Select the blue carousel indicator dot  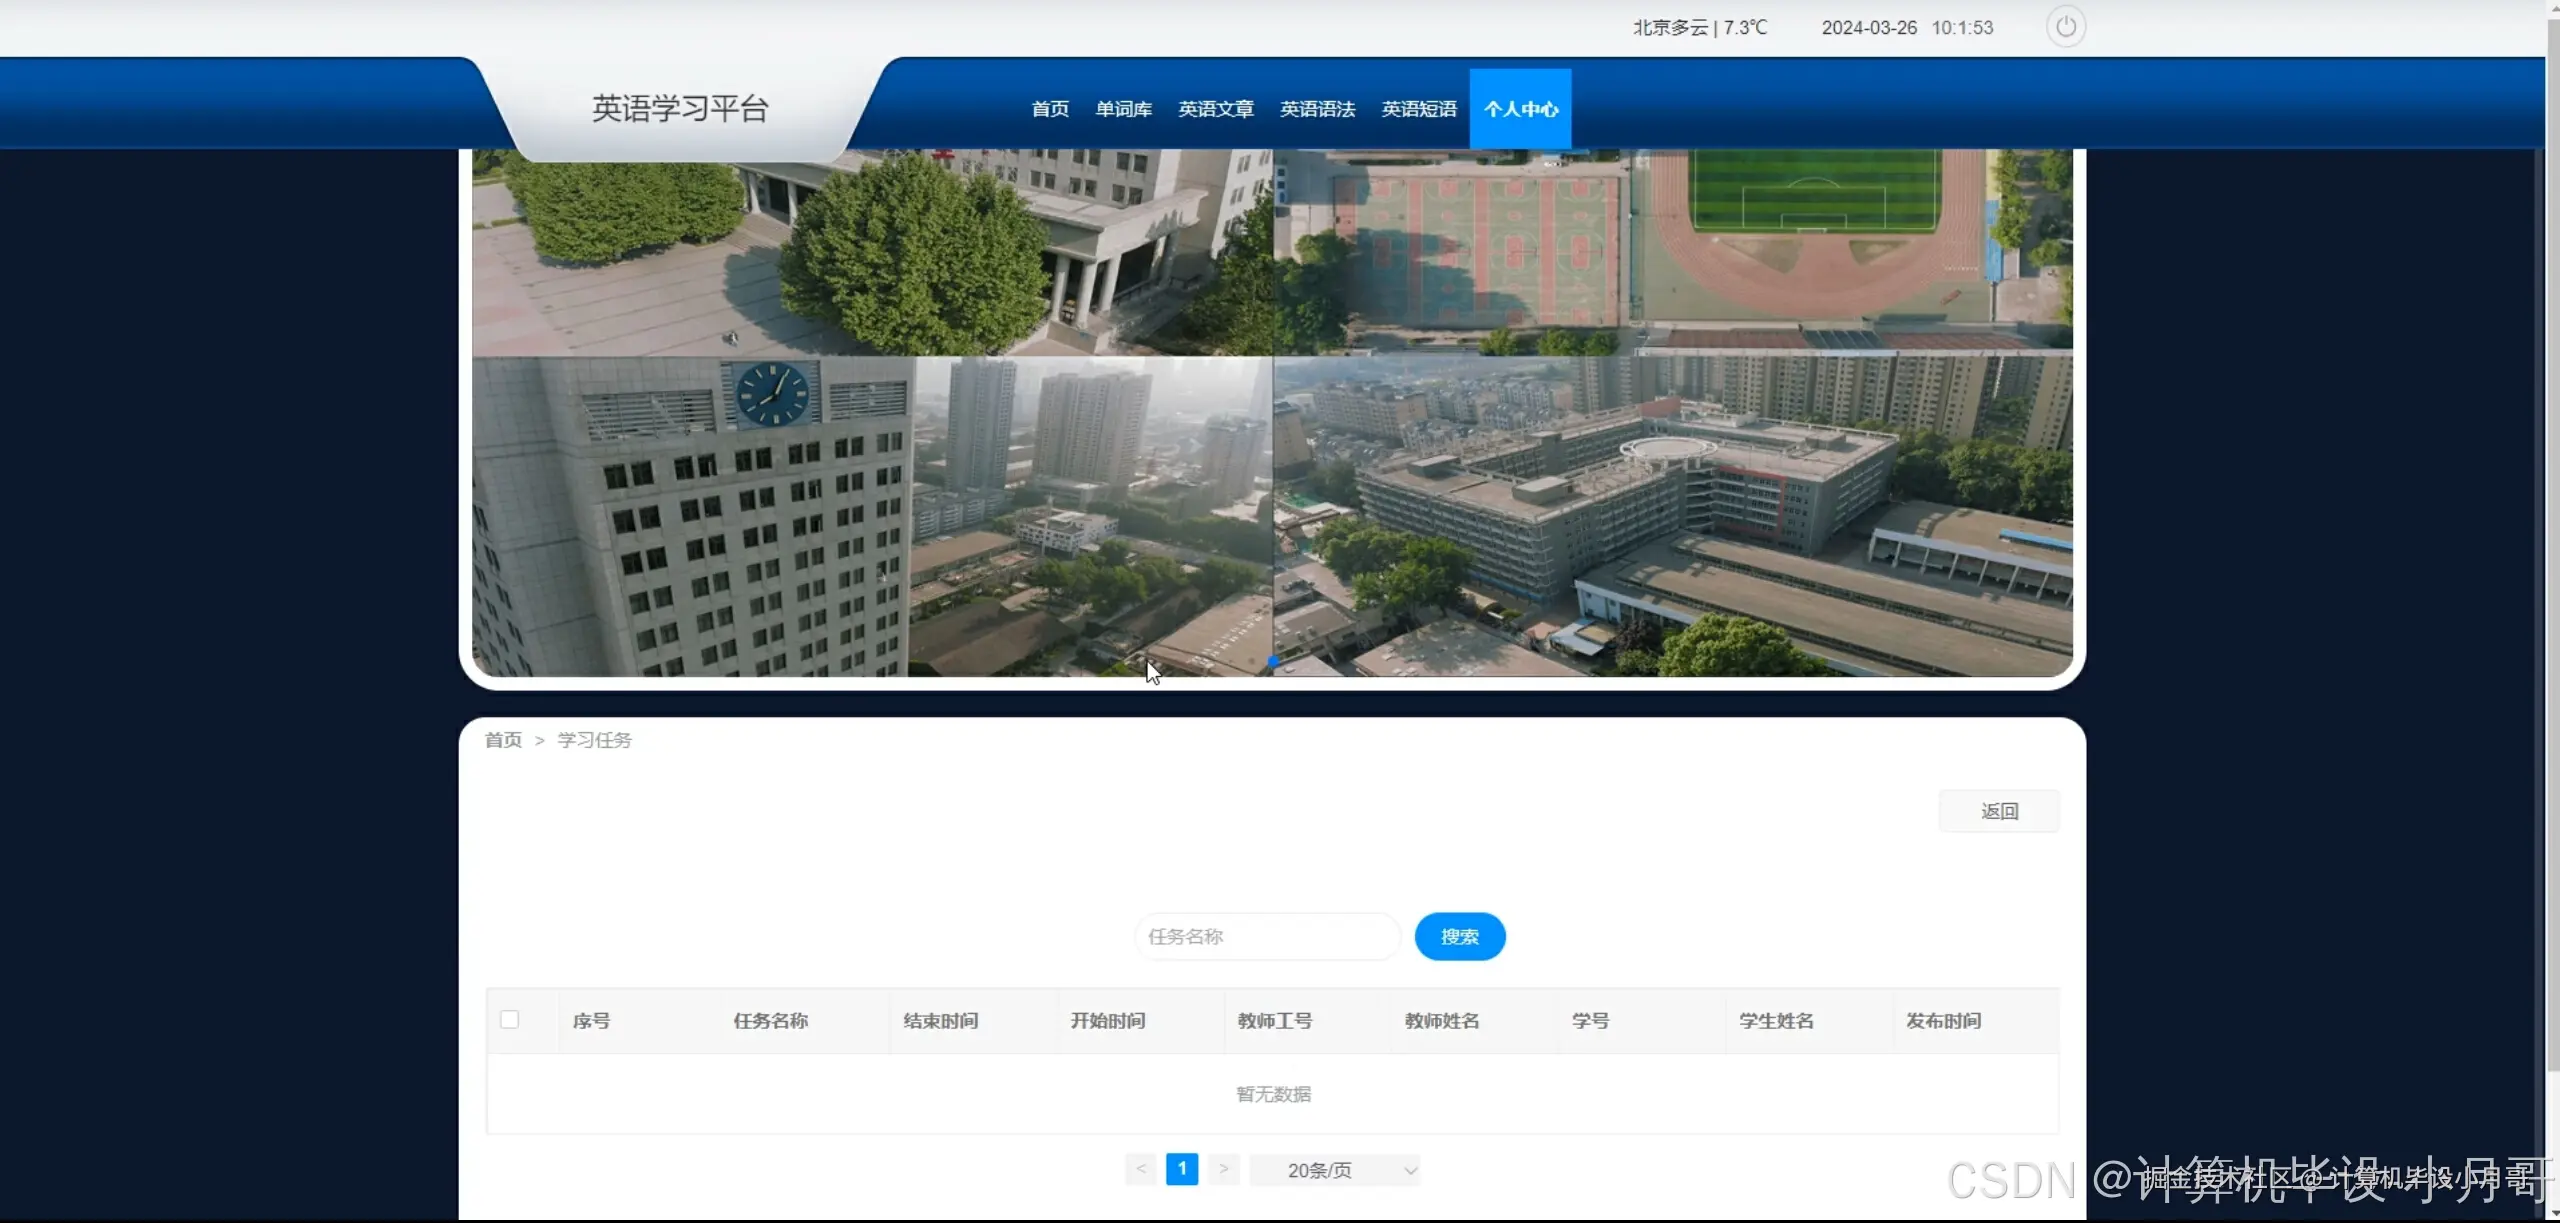(1272, 662)
